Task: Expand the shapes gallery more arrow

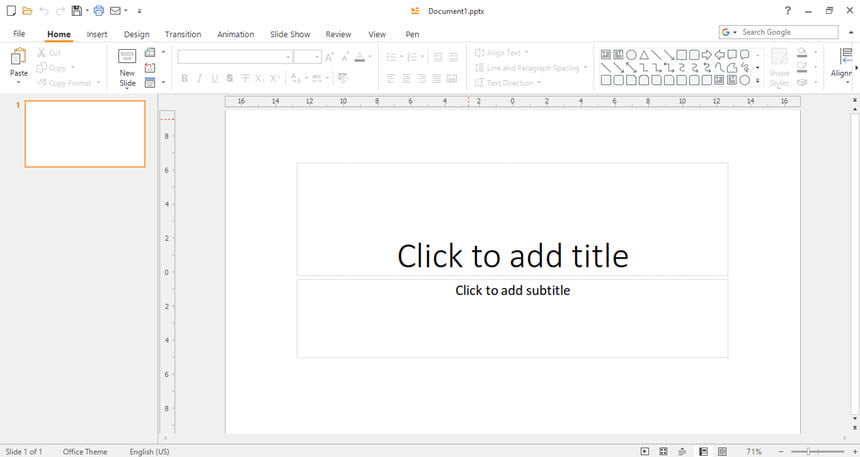Action: pyautogui.click(x=758, y=81)
